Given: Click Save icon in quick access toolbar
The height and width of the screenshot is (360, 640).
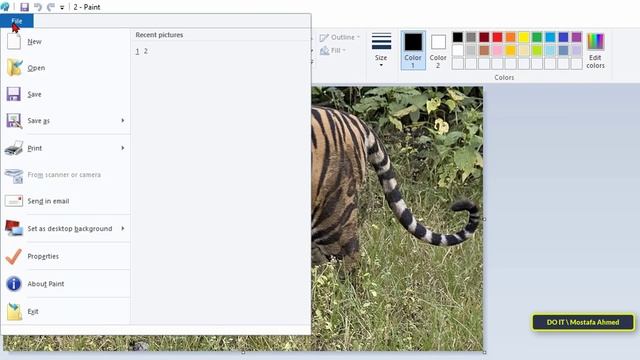Looking at the screenshot, I should (24, 7).
